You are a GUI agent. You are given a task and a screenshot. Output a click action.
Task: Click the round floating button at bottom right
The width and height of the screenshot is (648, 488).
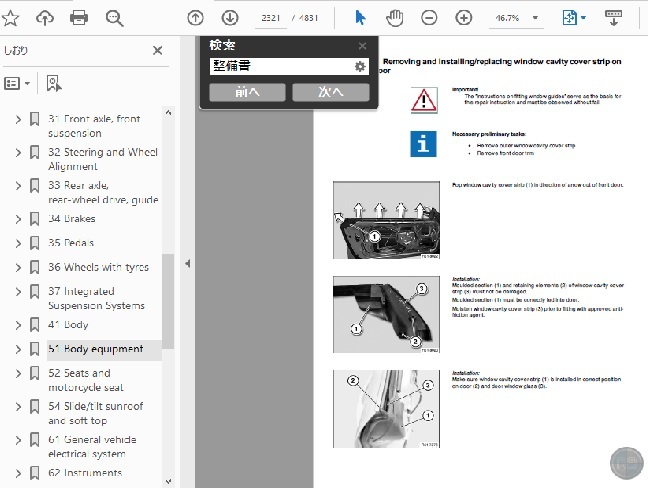(x=627, y=463)
